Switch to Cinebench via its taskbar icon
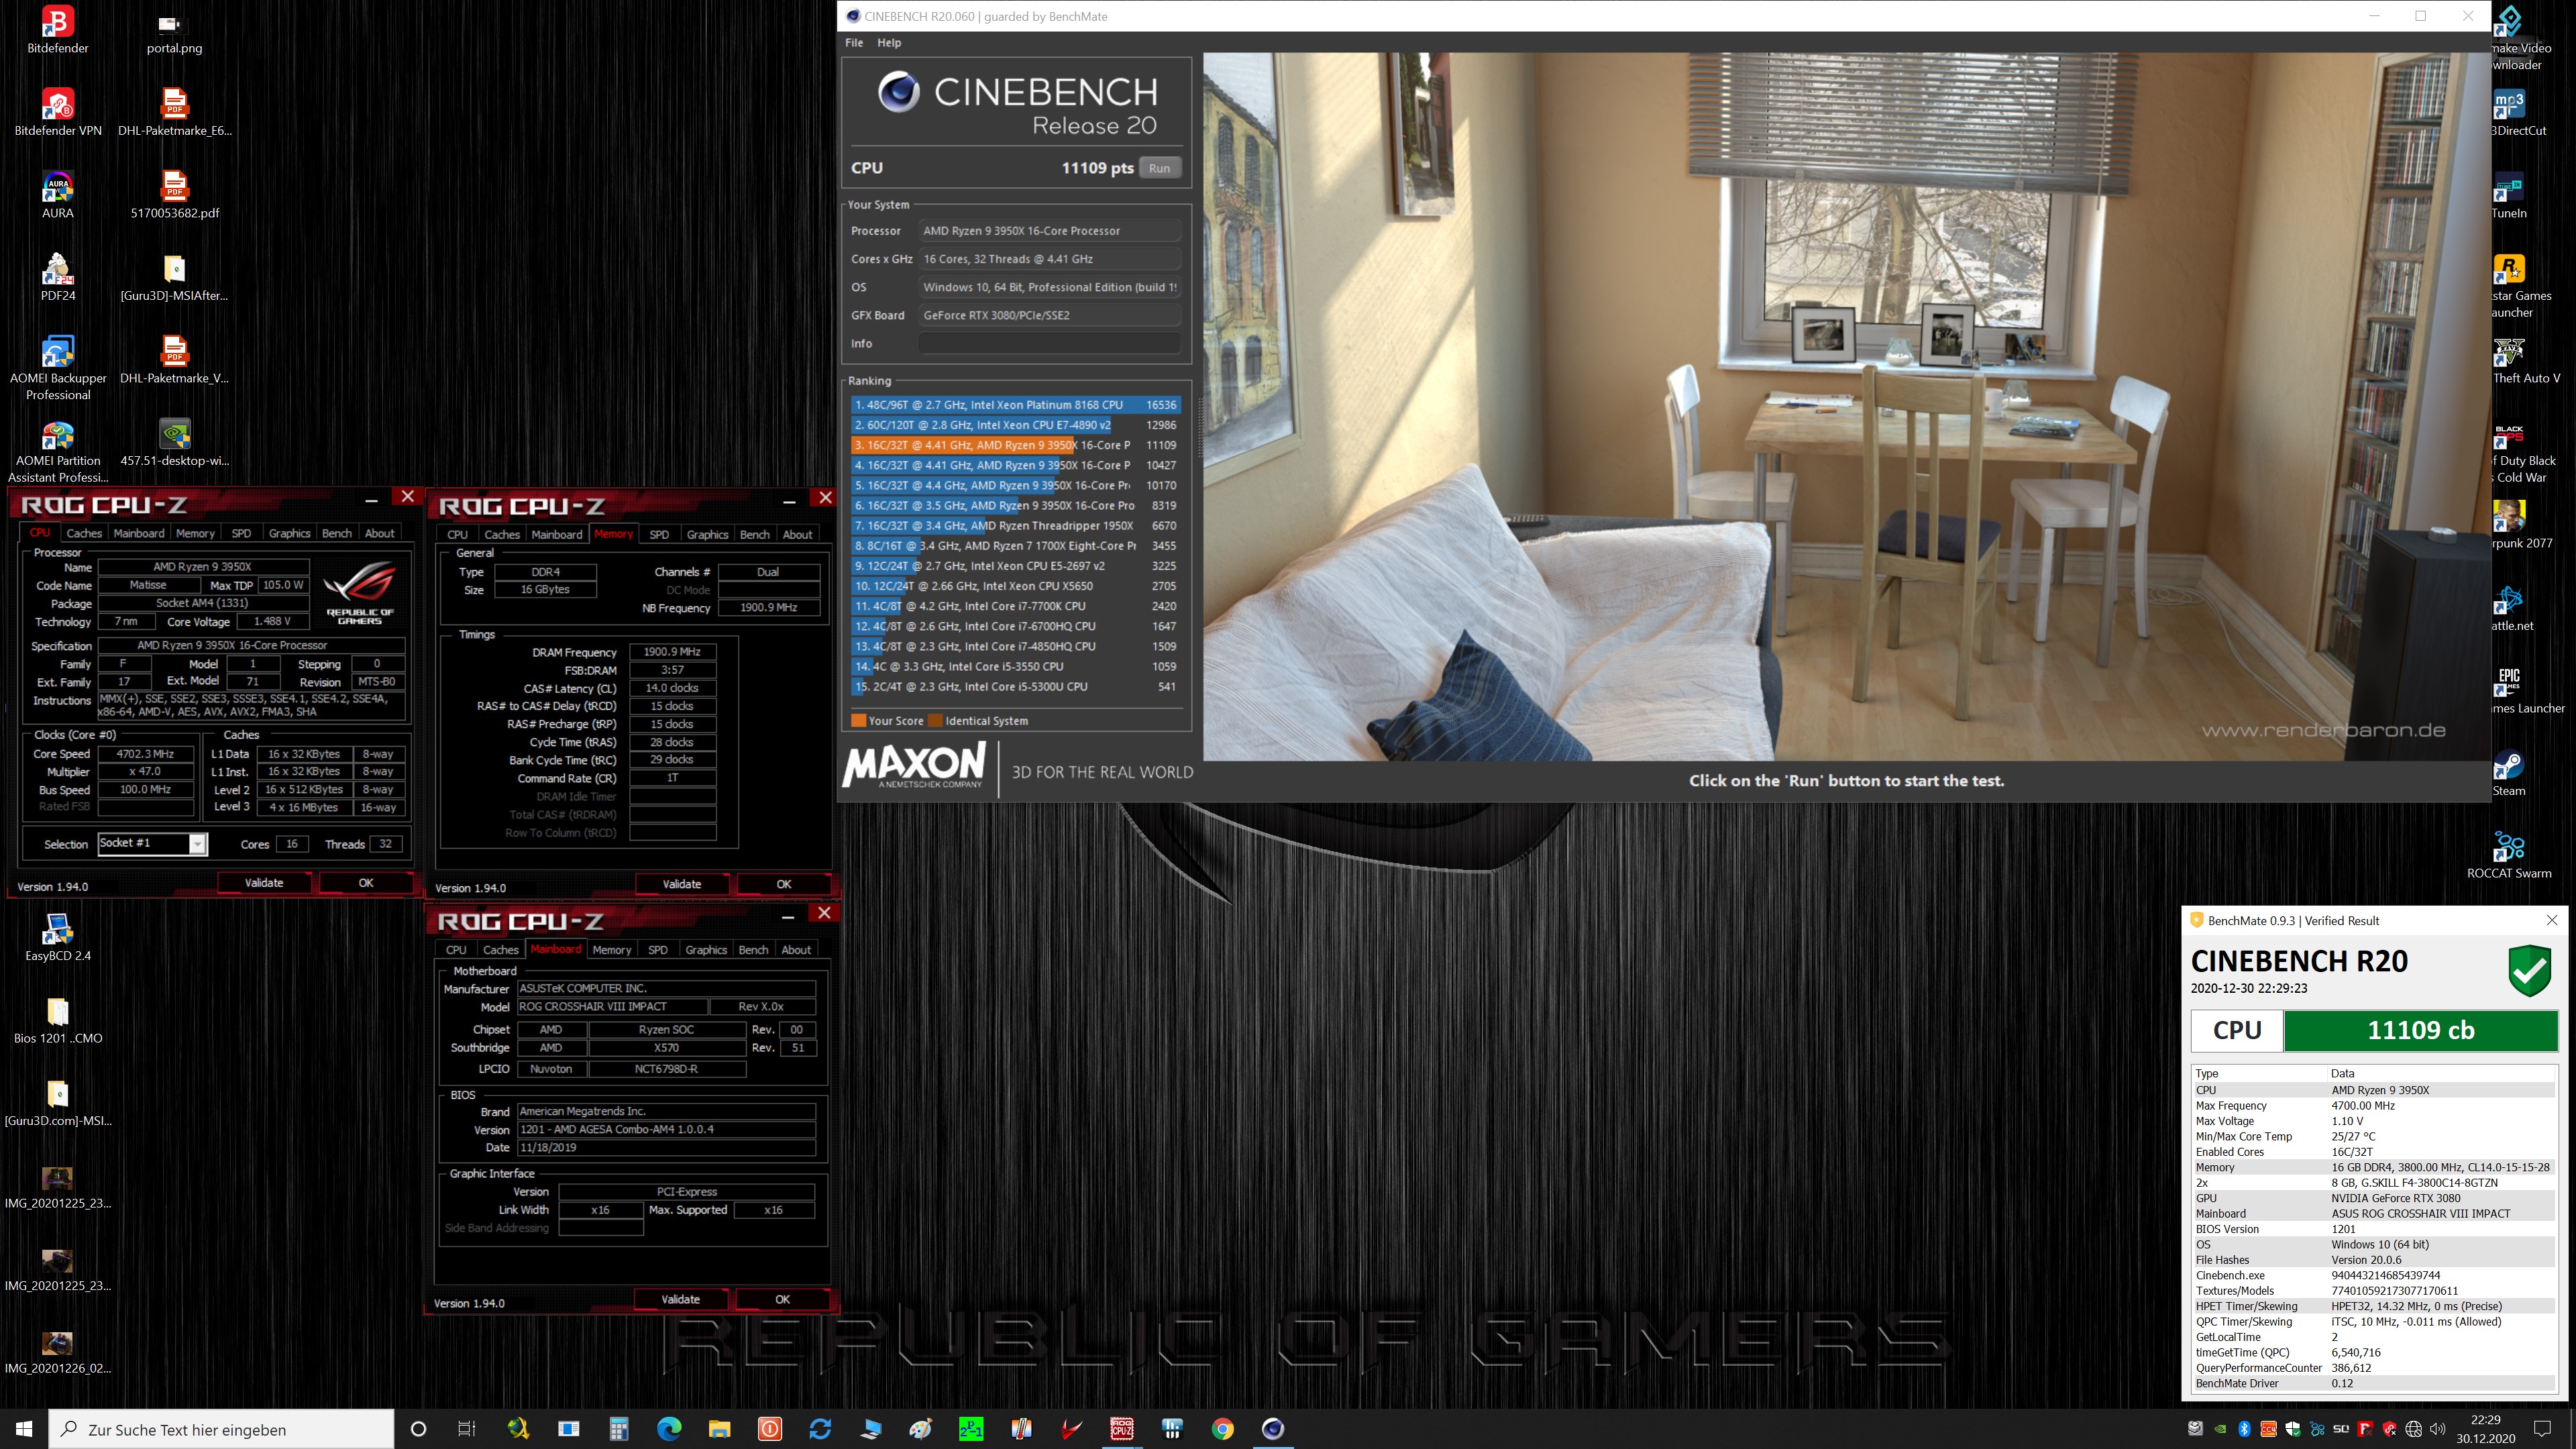Image resolution: width=2576 pixels, height=1449 pixels. [1272, 1428]
